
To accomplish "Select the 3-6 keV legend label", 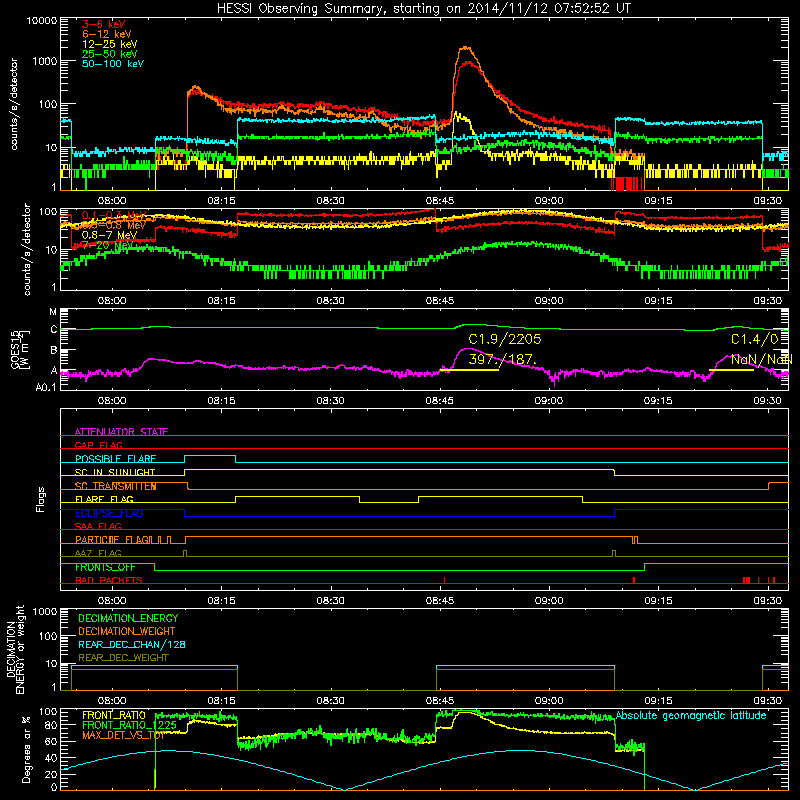I will 103,24.
